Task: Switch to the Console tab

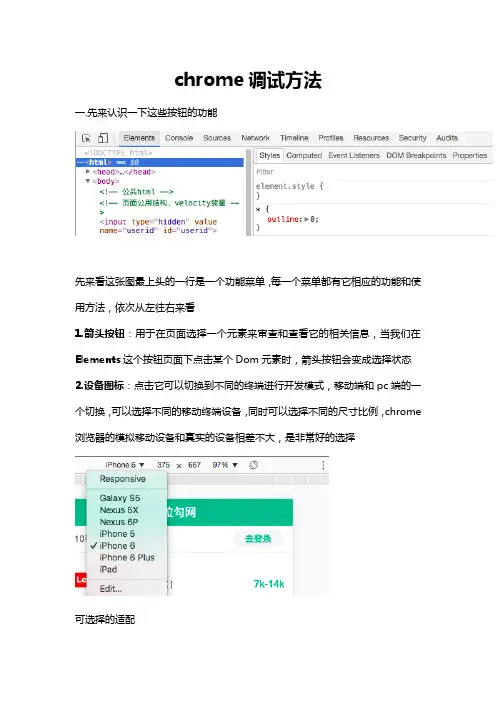Action: [x=179, y=138]
